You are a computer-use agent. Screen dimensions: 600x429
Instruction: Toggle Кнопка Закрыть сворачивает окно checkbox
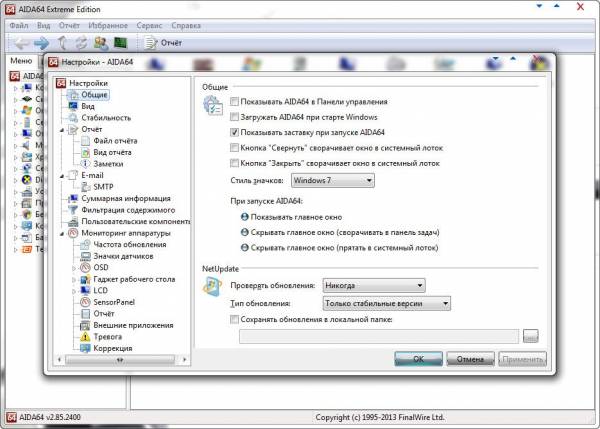(x=234, y=163)
